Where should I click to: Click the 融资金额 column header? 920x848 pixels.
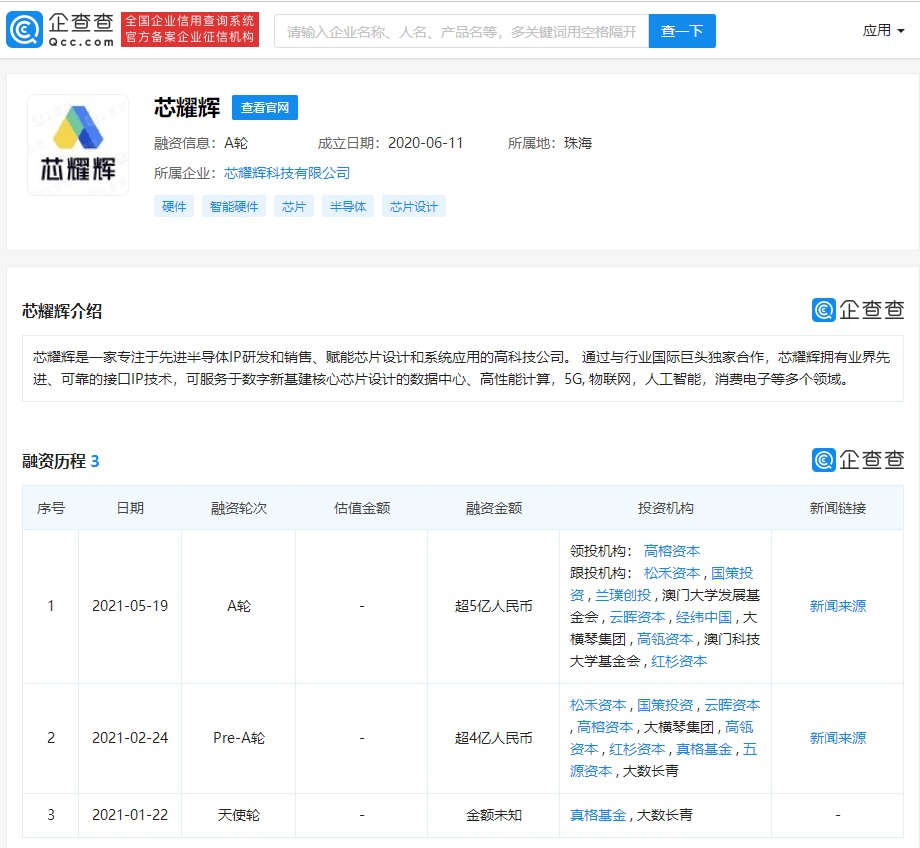coord(493,508)
